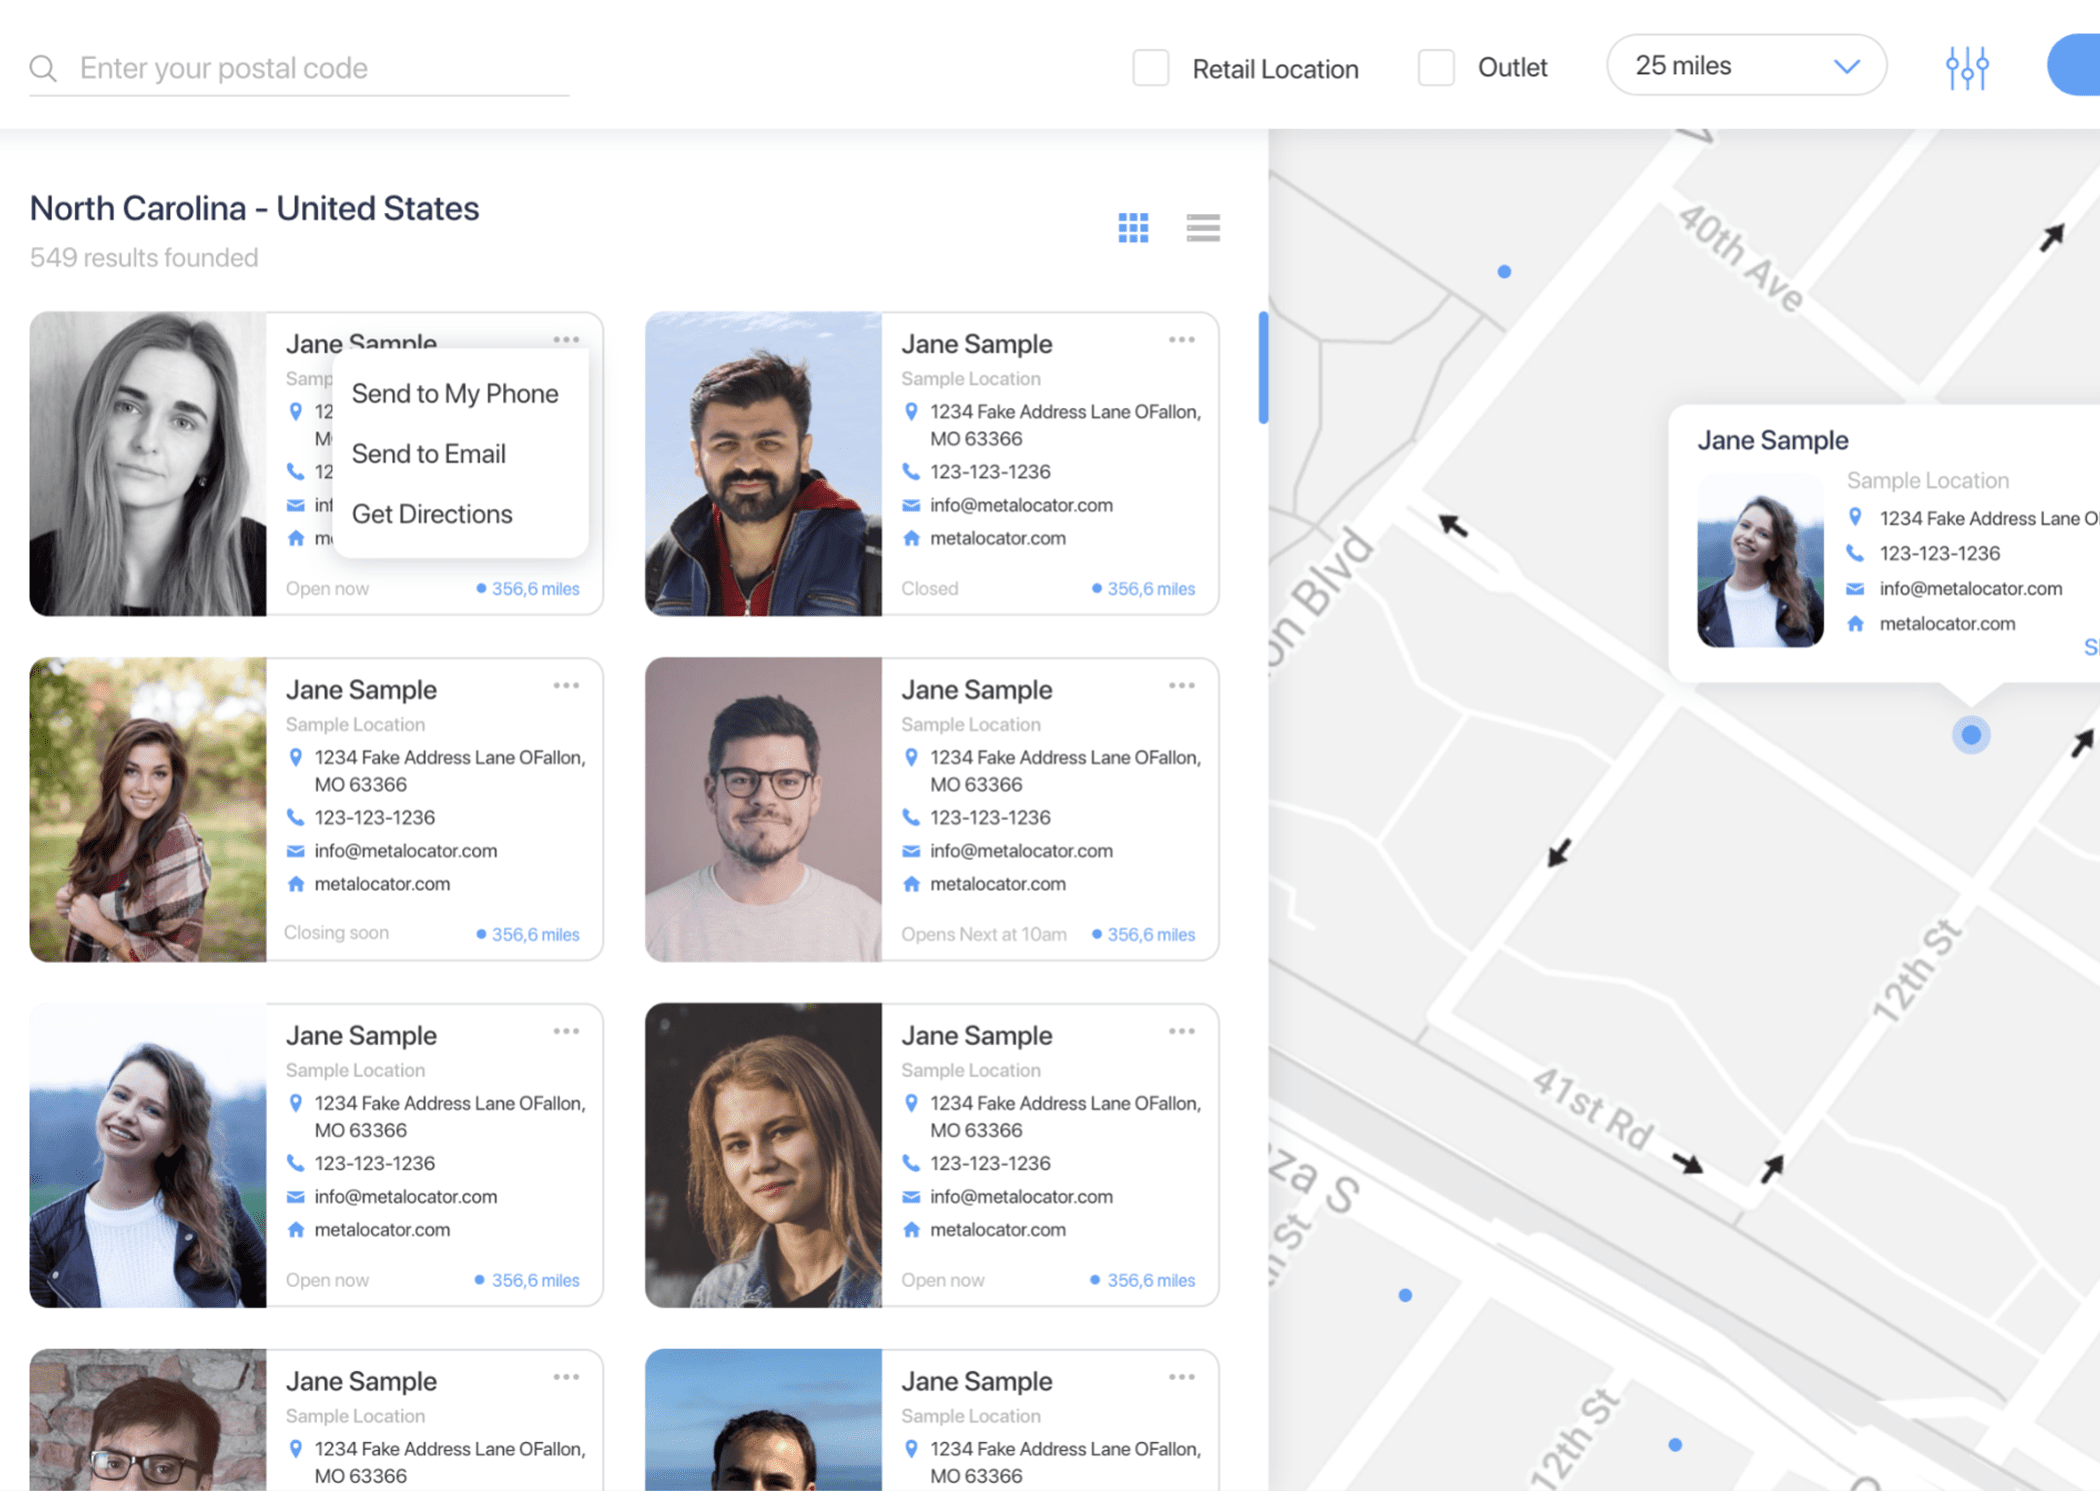Switch to grid view layout
The width and height of the screenshot is (2100, 1491).
point(1133,228)
